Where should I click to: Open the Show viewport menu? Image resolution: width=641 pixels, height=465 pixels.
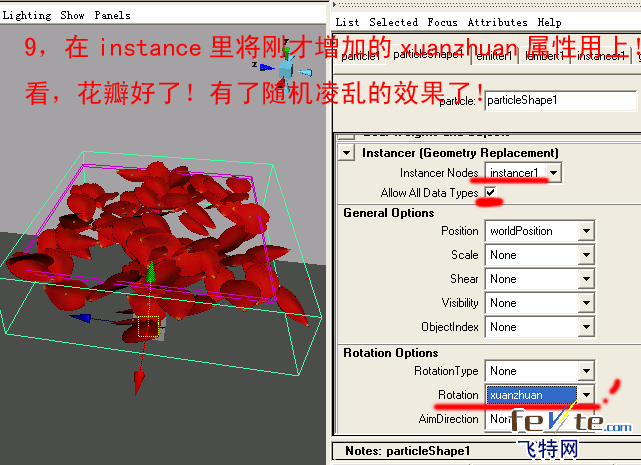point(72,16)
